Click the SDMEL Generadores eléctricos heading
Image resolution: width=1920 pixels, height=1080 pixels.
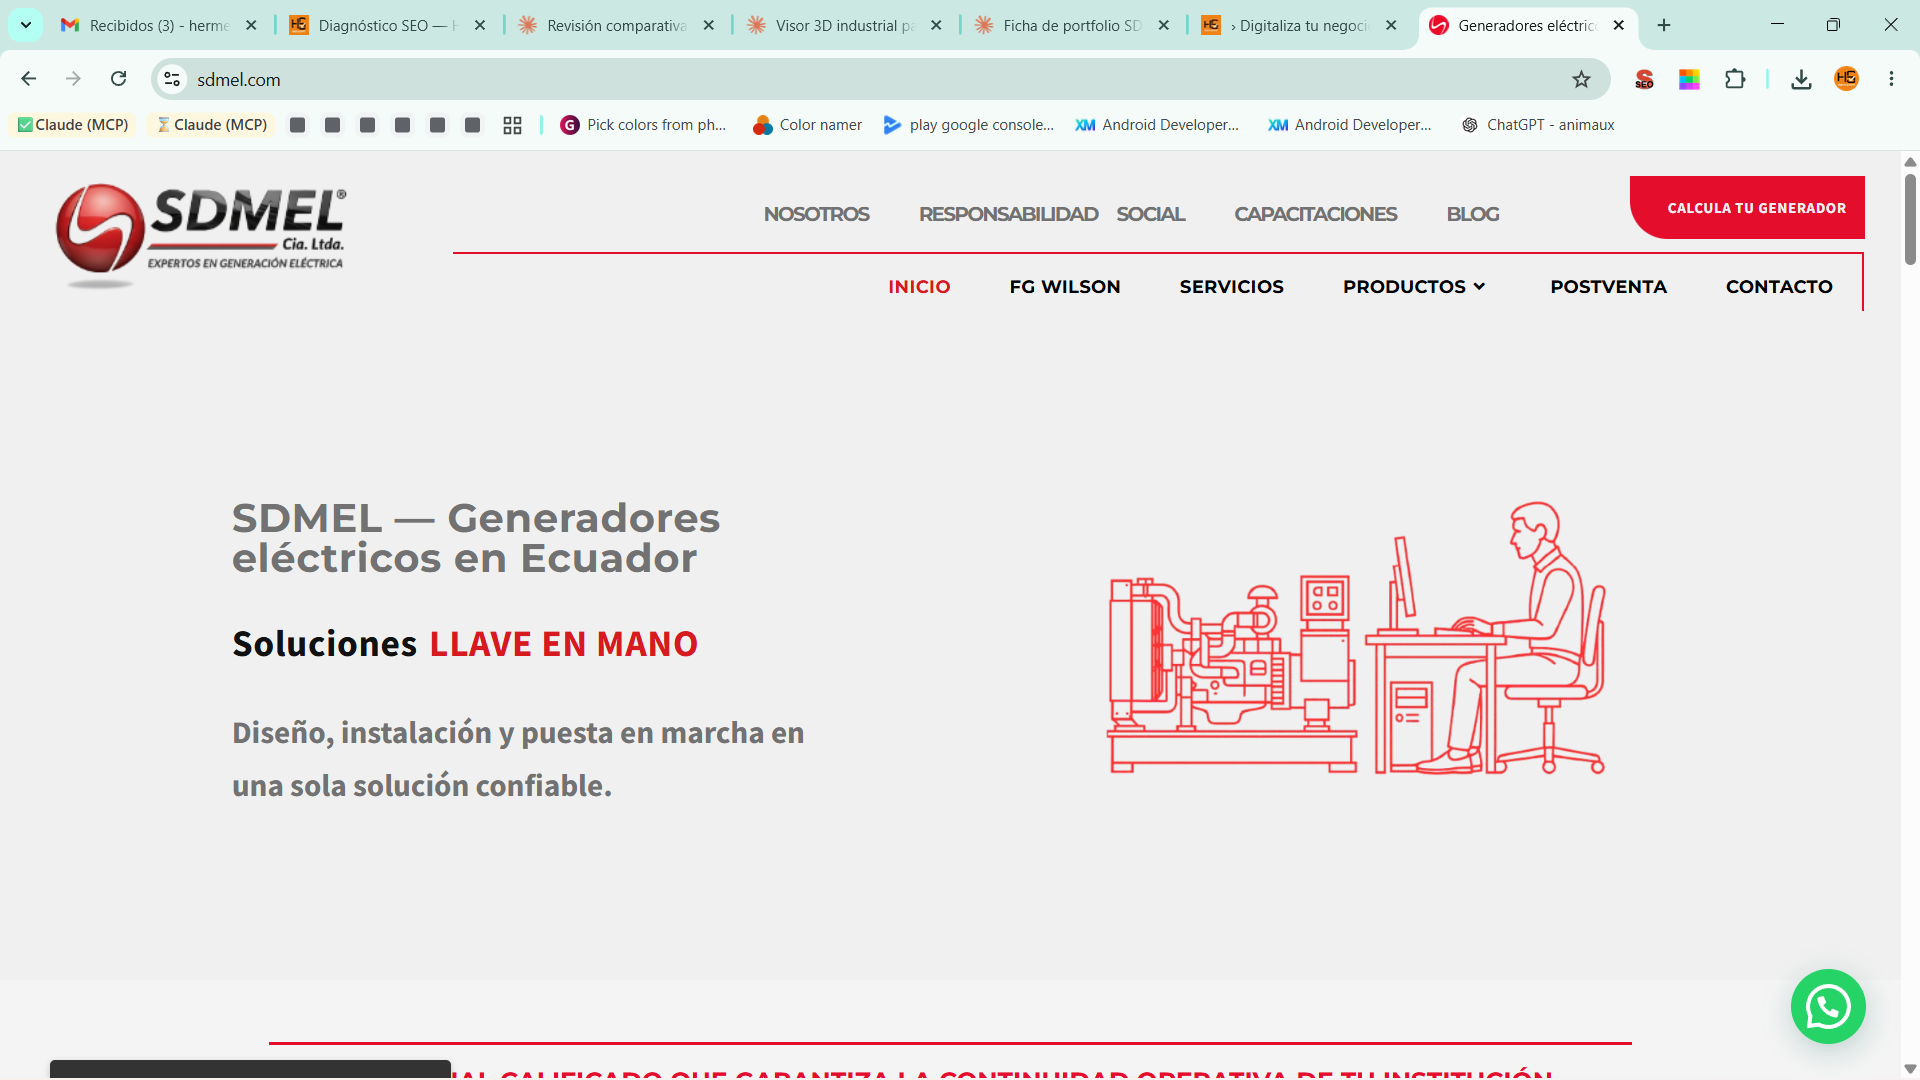pyautogui.click(x=476, y=538)
